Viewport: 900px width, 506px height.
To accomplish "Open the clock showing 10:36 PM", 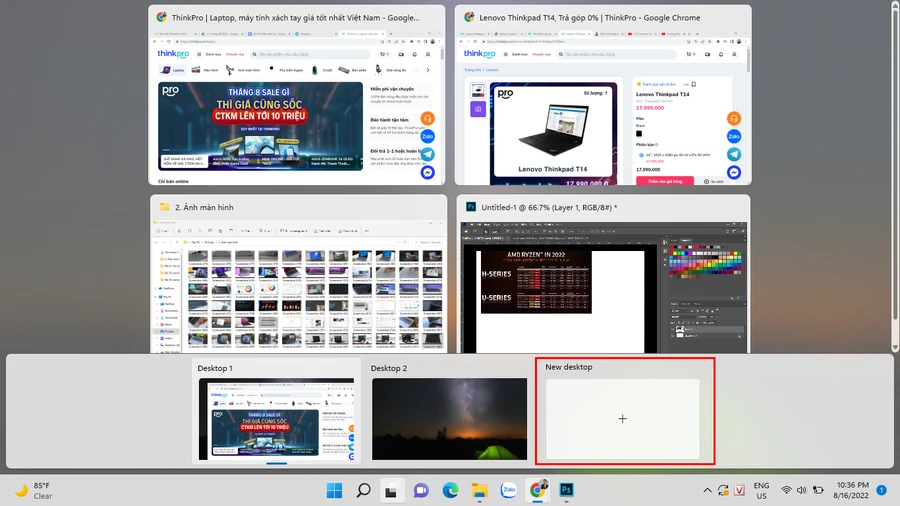I will (x=852, y=491).
